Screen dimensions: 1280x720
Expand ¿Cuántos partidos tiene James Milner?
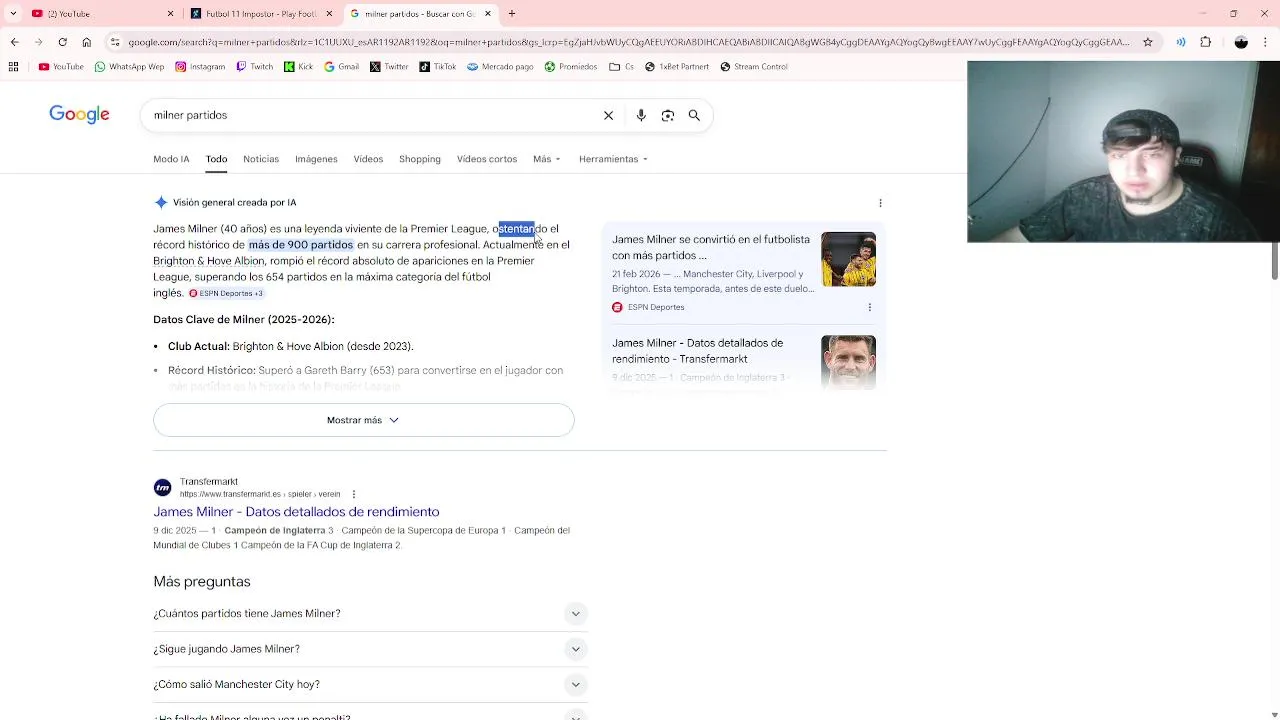370,613
